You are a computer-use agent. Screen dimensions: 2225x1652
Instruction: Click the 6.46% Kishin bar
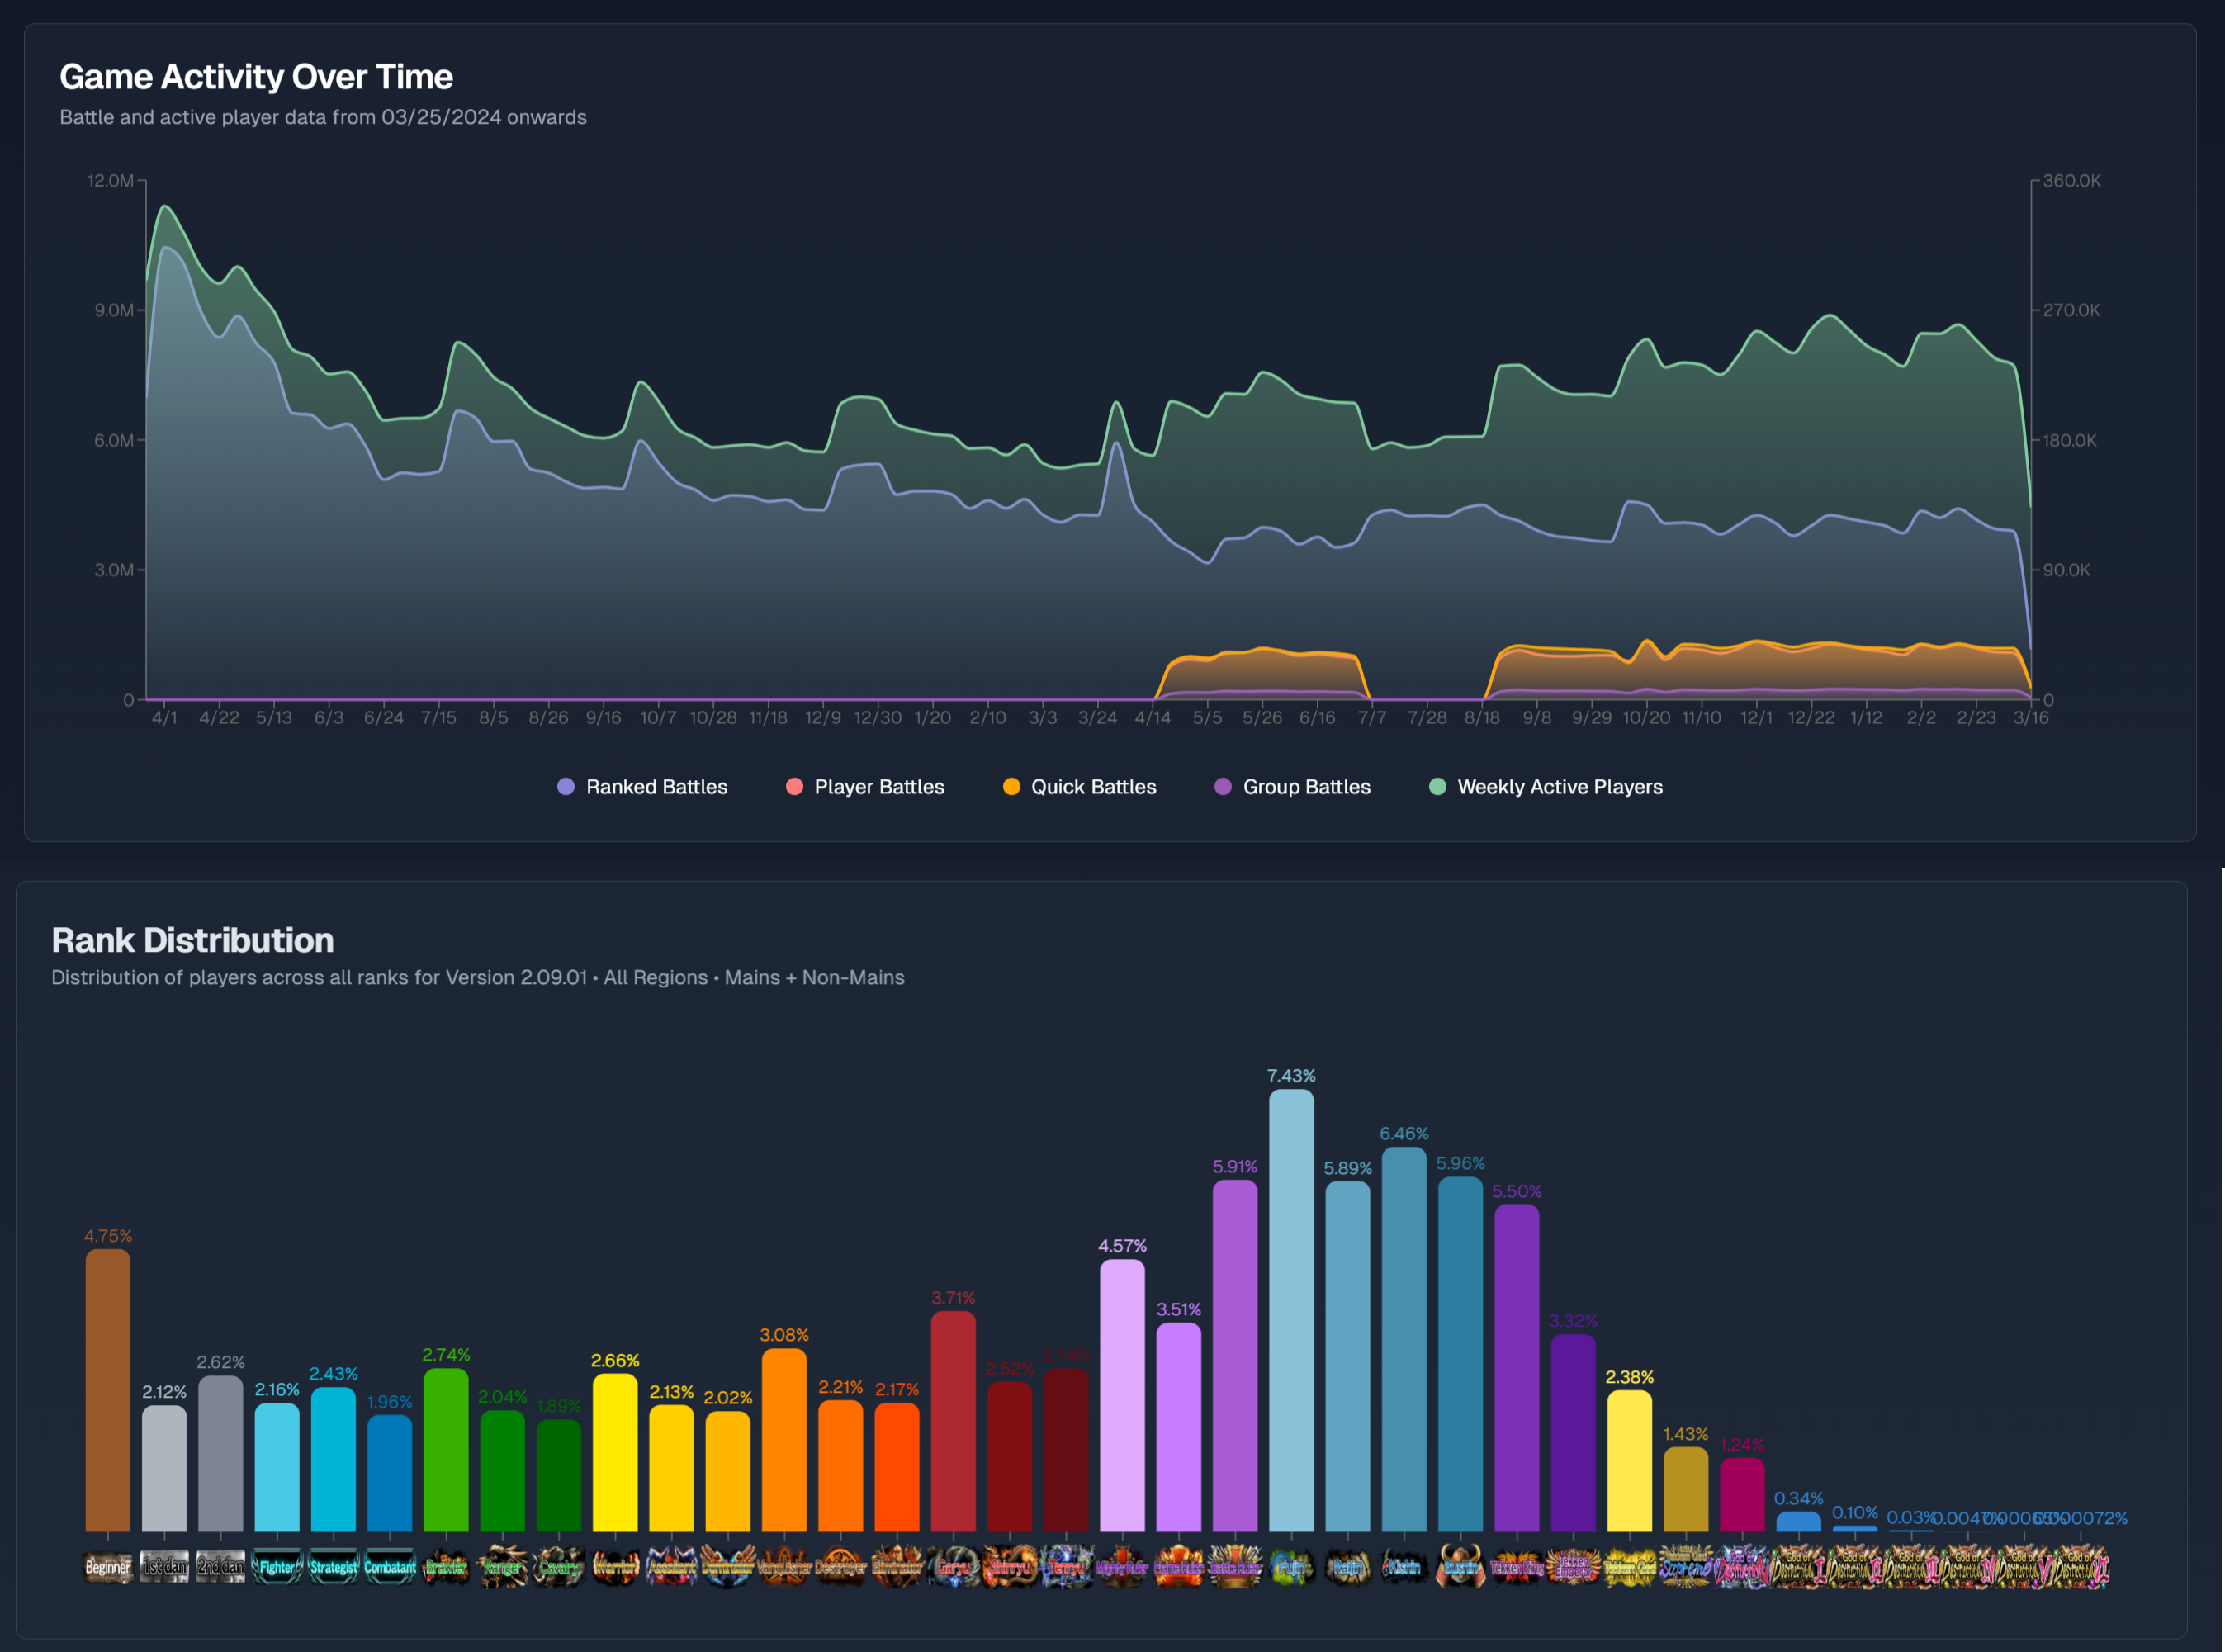point(1404,1340)
